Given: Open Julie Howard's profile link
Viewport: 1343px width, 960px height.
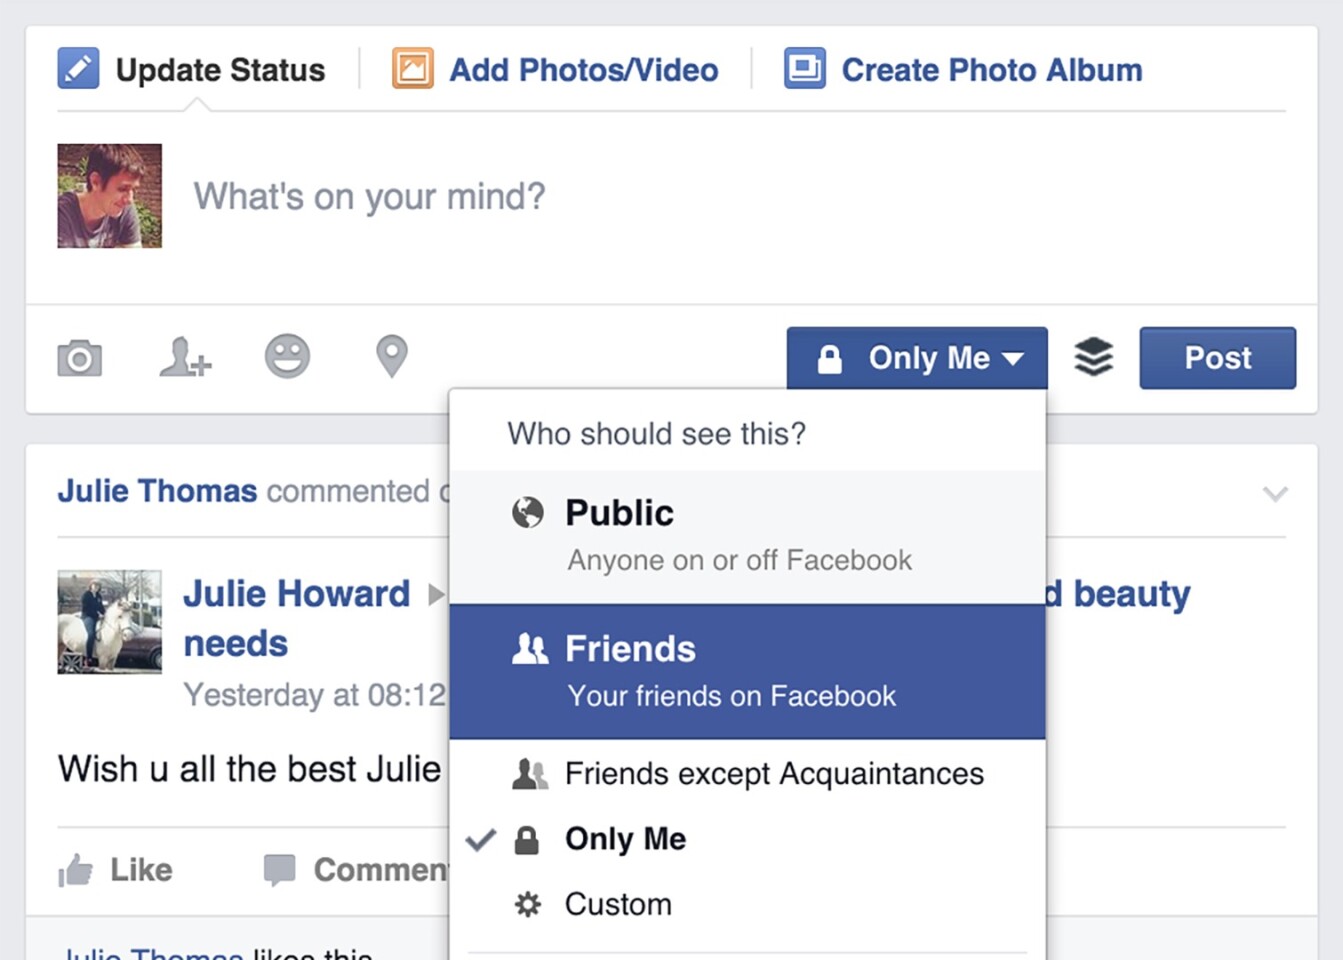Looking at the screenshot, I should point(296,594).
